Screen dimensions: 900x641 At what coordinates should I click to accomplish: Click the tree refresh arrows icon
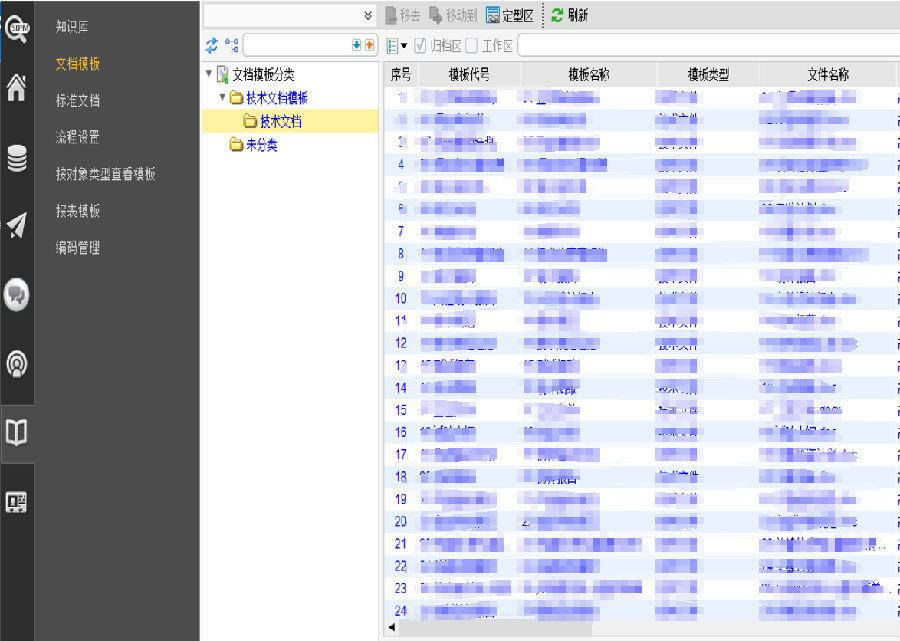click(x=212, y=46)
